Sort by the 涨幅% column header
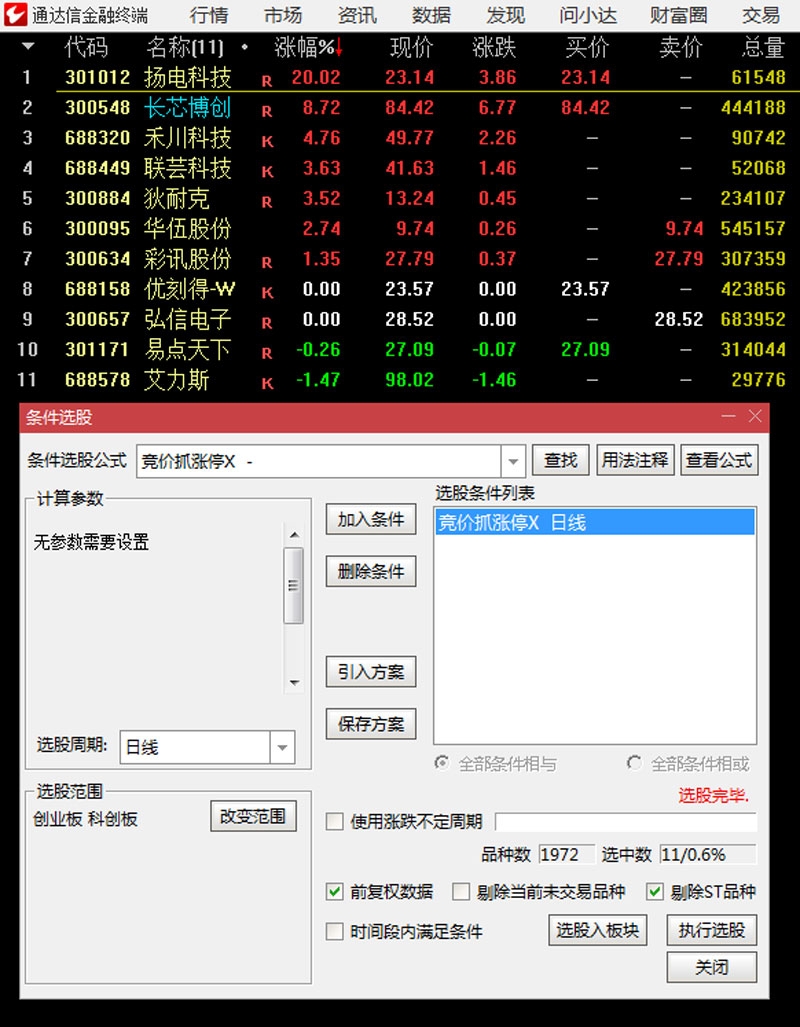 click(308, 47)
